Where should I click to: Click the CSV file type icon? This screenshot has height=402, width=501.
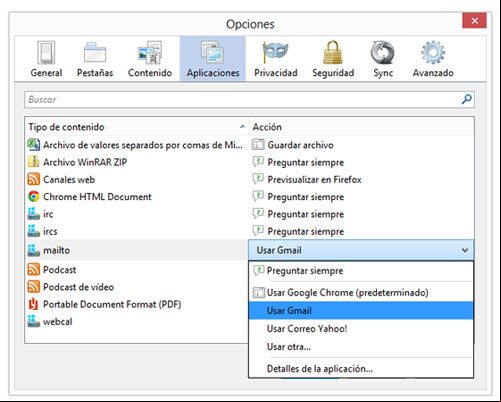[33, 144]
